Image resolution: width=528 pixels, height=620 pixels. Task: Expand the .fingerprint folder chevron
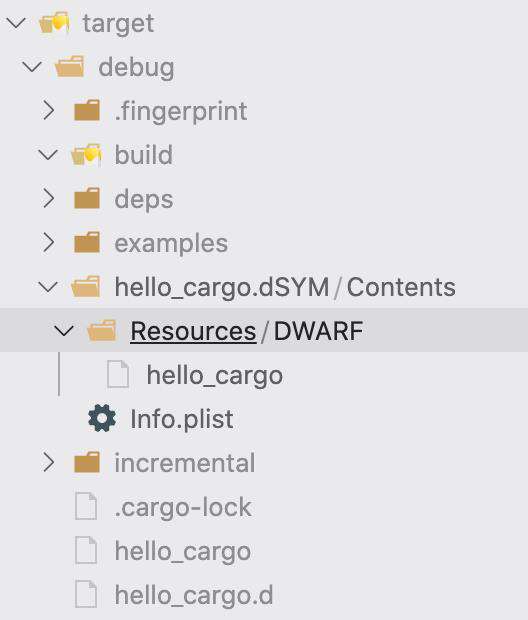pyautogui.click(x=48, y=110)
